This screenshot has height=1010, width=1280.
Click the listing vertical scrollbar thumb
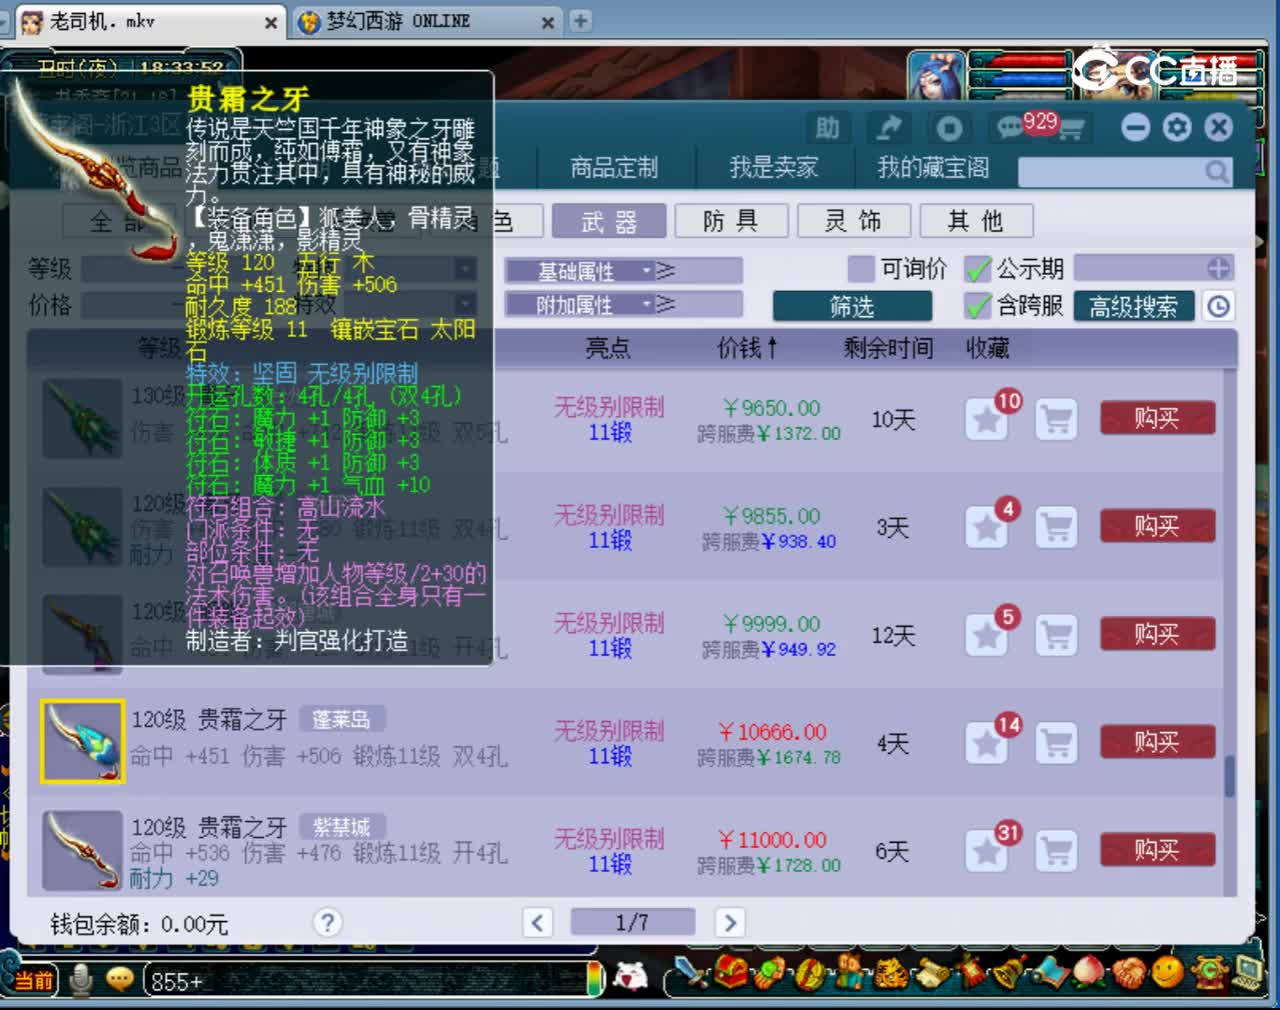1229,776
